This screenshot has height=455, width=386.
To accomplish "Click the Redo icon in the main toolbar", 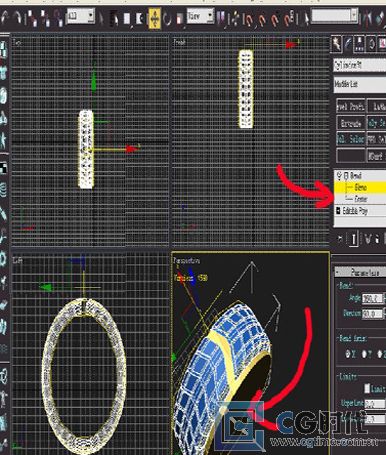I will (18, 17).
